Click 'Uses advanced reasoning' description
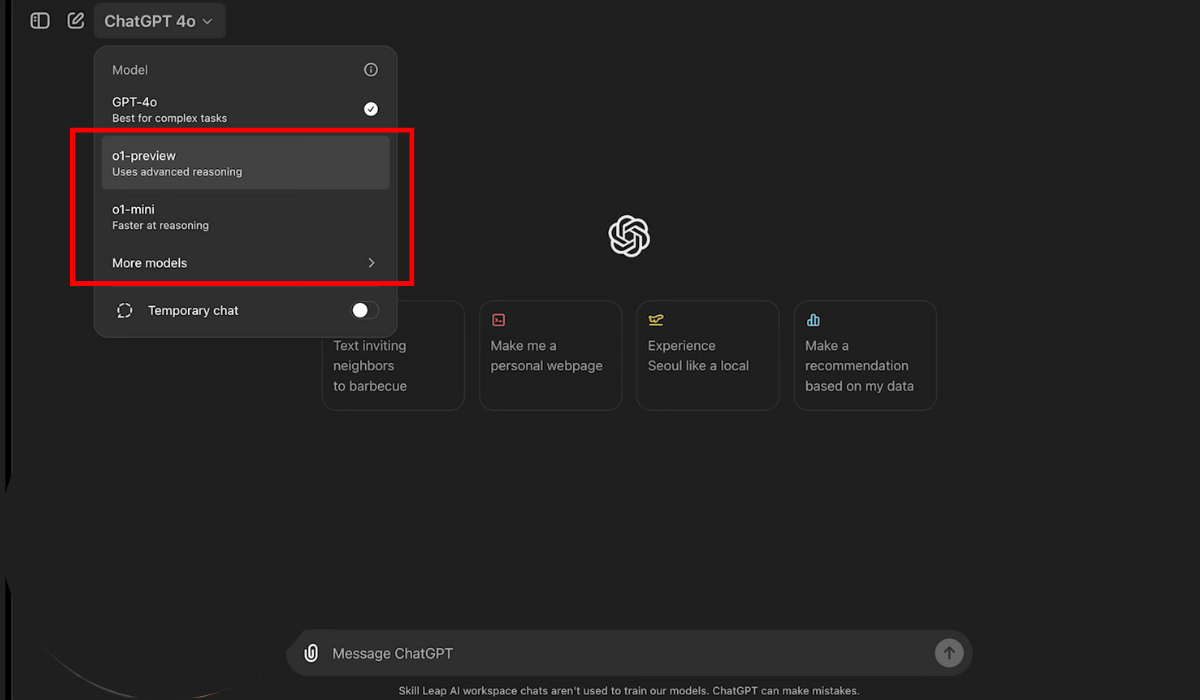 pos(177,172)
